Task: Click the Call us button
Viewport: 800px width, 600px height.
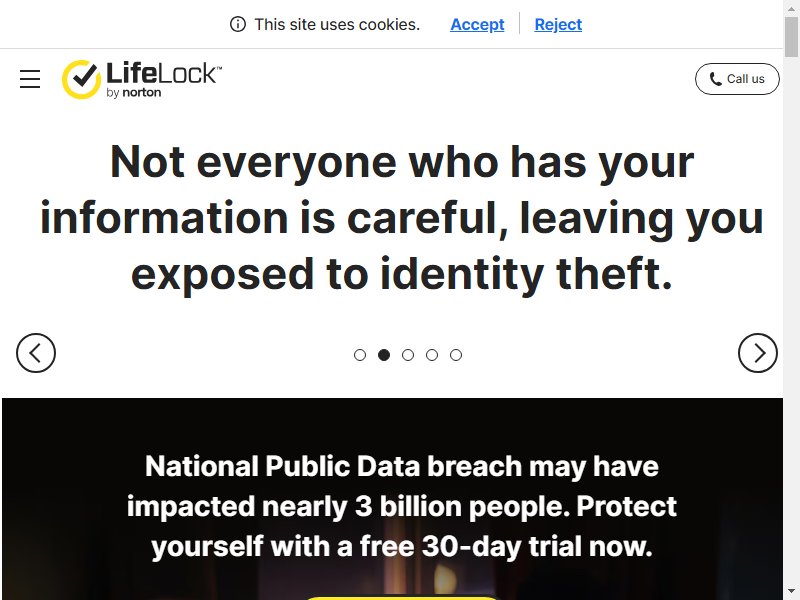Action: [737, 79]
